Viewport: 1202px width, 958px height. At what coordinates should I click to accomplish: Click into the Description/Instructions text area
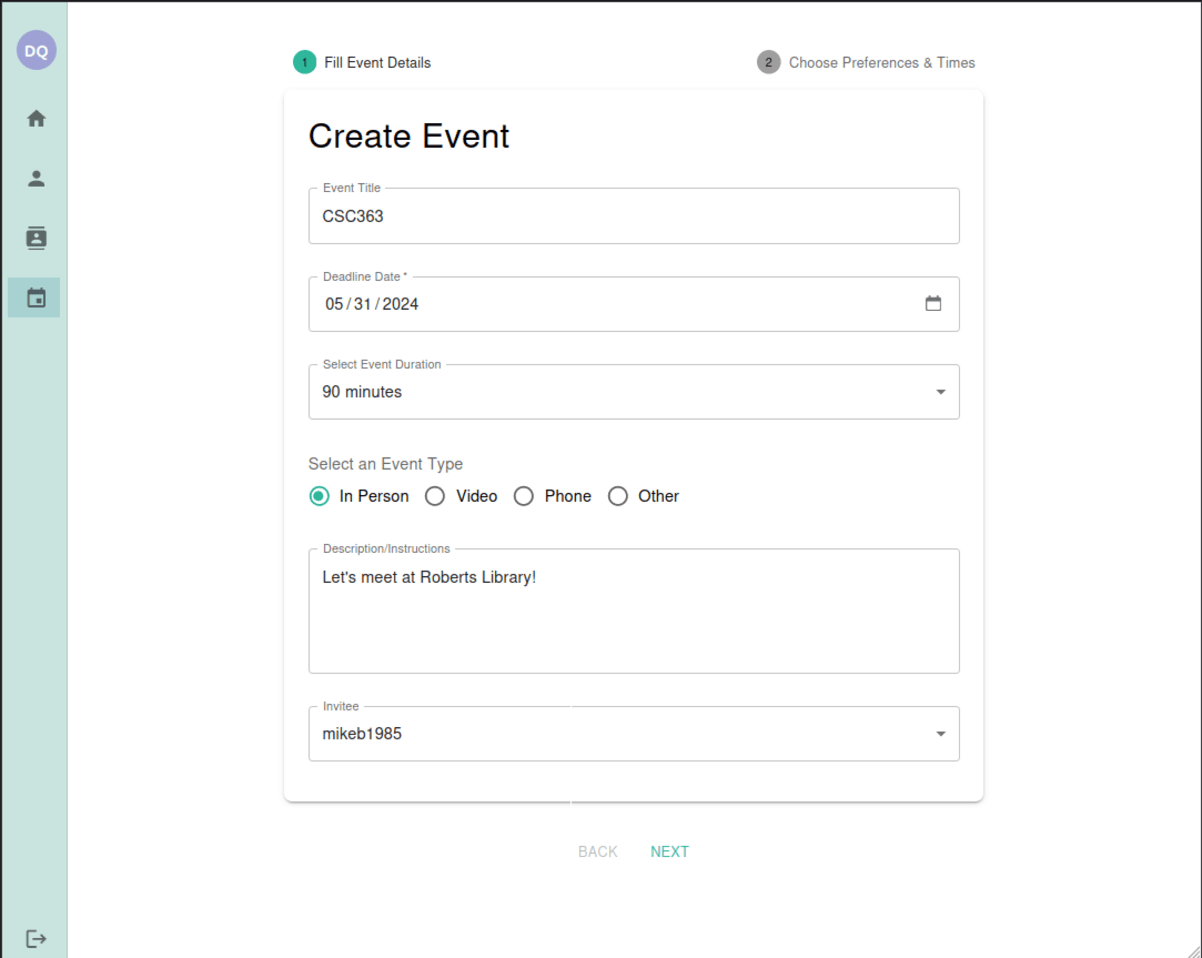[634, 611]
